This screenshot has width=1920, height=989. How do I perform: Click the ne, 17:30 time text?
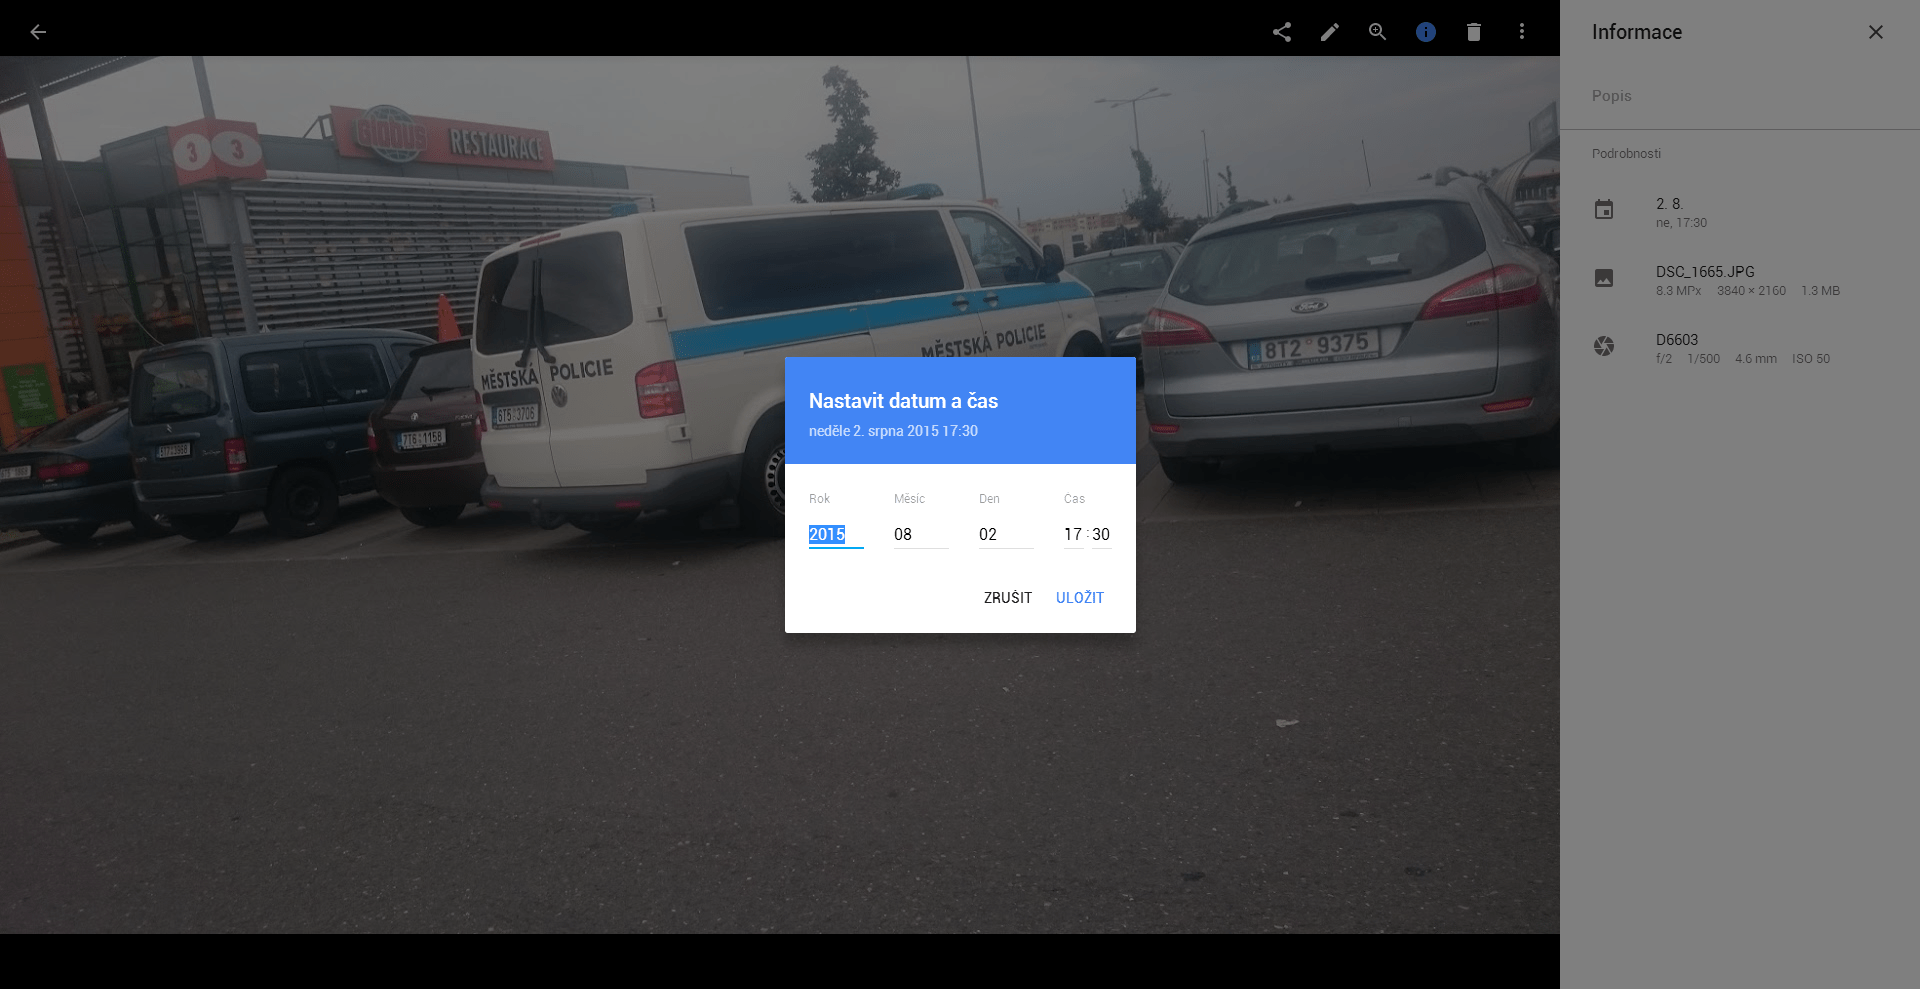click(1681, 223)
